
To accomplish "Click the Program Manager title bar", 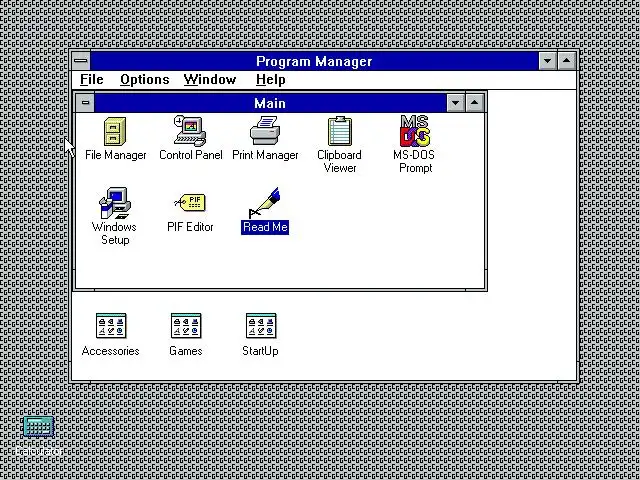I will pos(314,61).
